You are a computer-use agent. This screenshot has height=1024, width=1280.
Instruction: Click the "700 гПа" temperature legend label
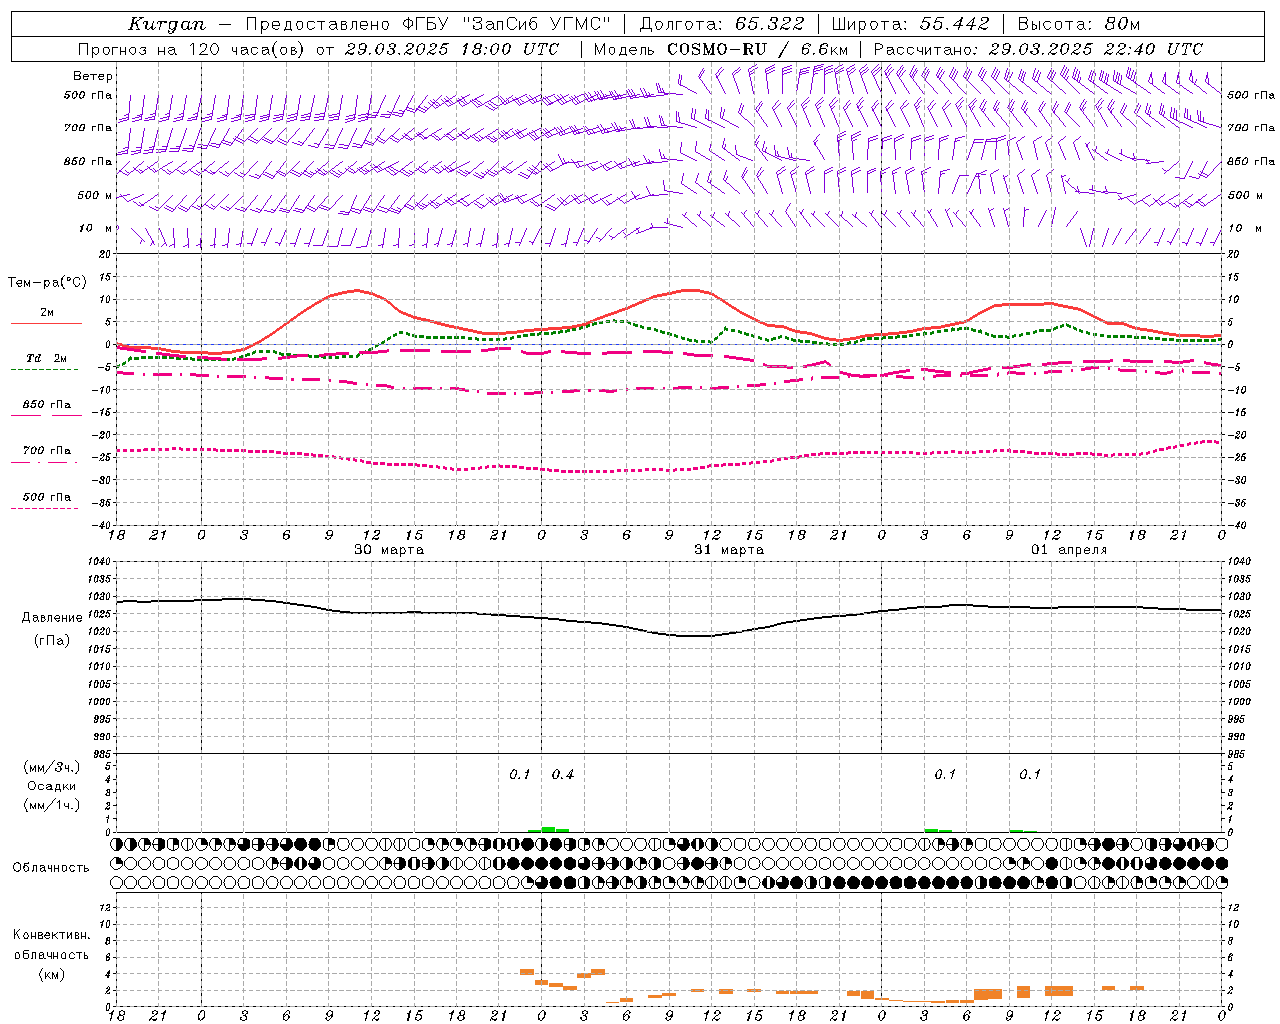click(47, 450)
